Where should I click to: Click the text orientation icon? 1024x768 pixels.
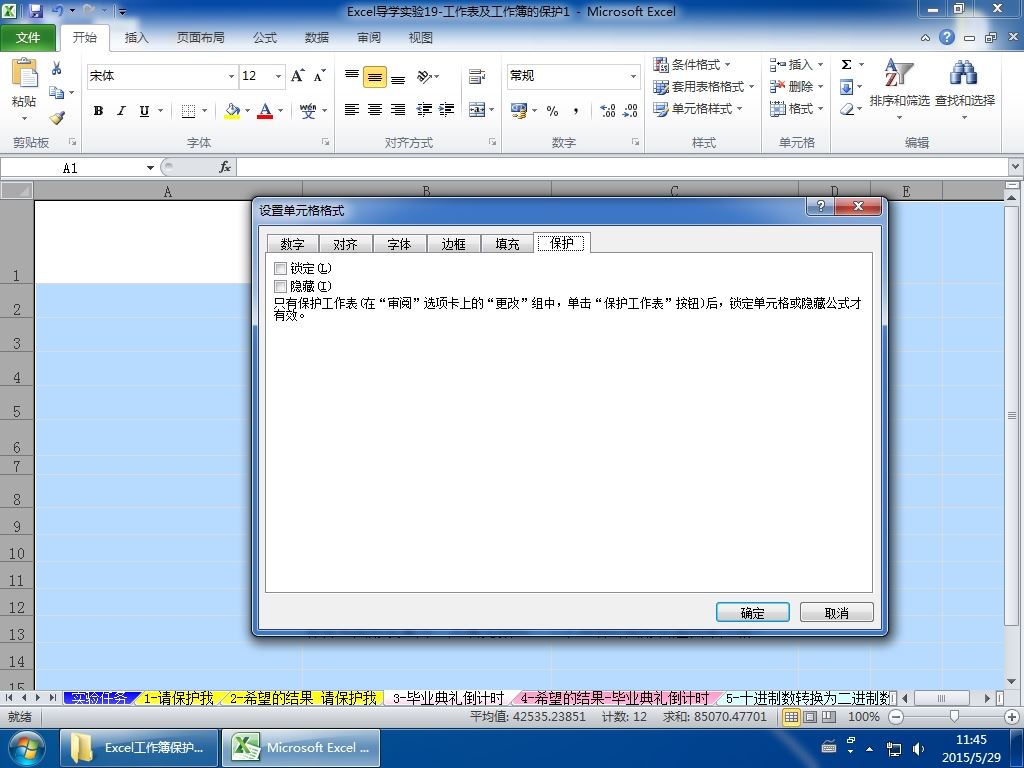(x=424, y=76)
